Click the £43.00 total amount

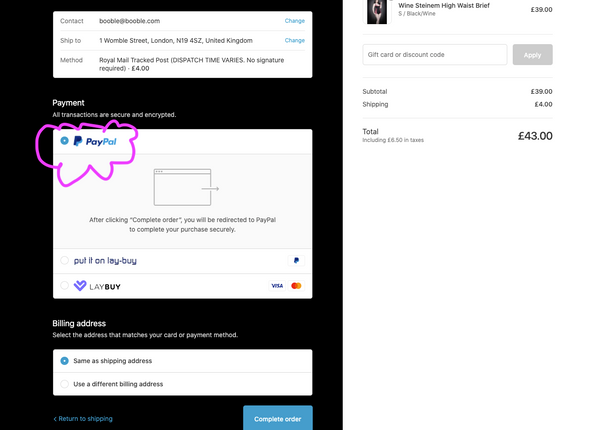535,136
